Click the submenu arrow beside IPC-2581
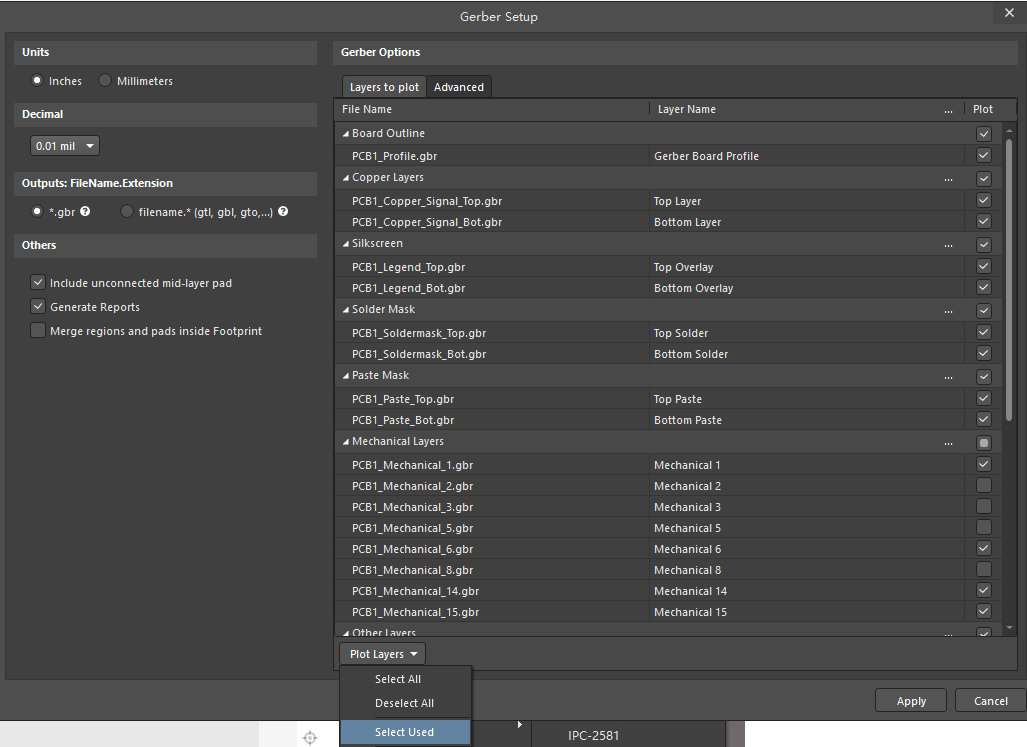This screenshot has width=1027, height=747. pos(519,725)
